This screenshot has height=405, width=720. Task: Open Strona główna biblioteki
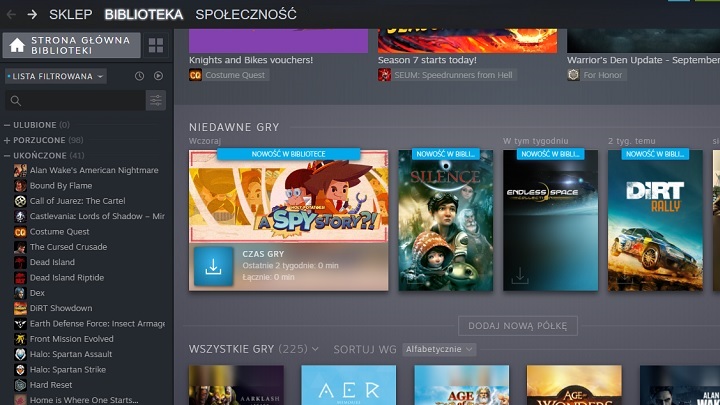[x=72, y=45]
